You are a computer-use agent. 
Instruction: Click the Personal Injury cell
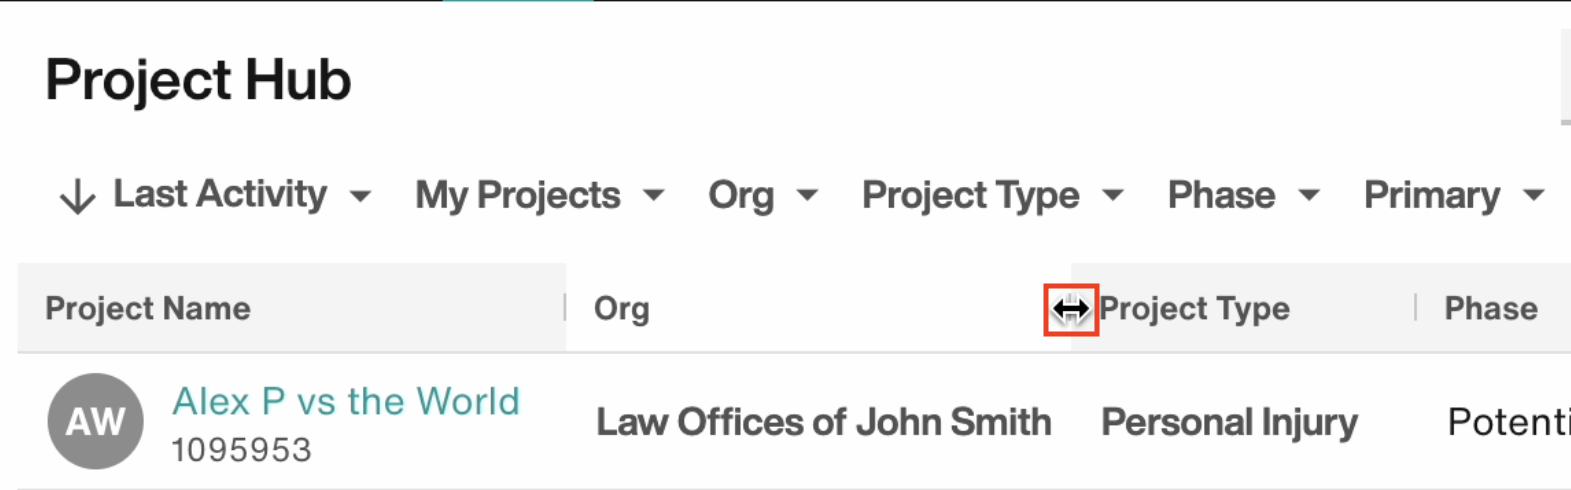pos(1229,422)
